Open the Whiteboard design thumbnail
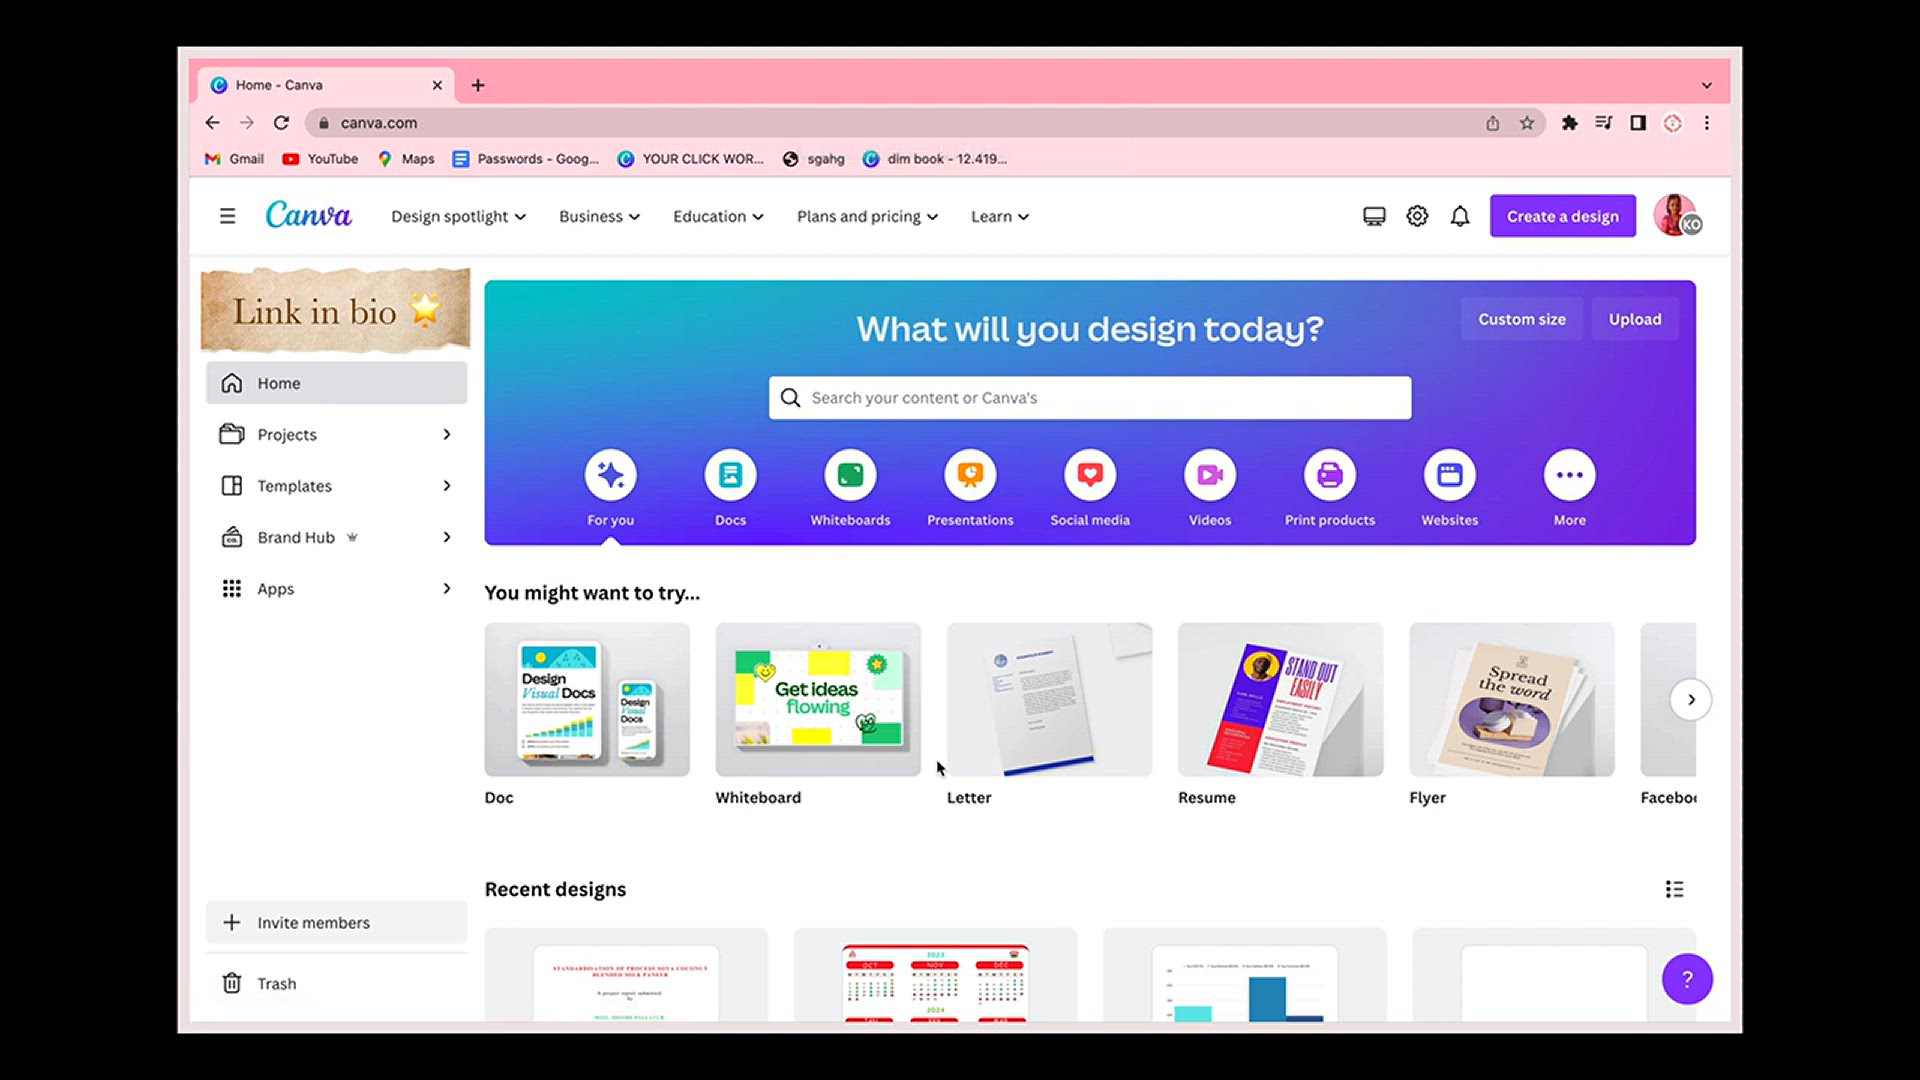 coord(818,700)
